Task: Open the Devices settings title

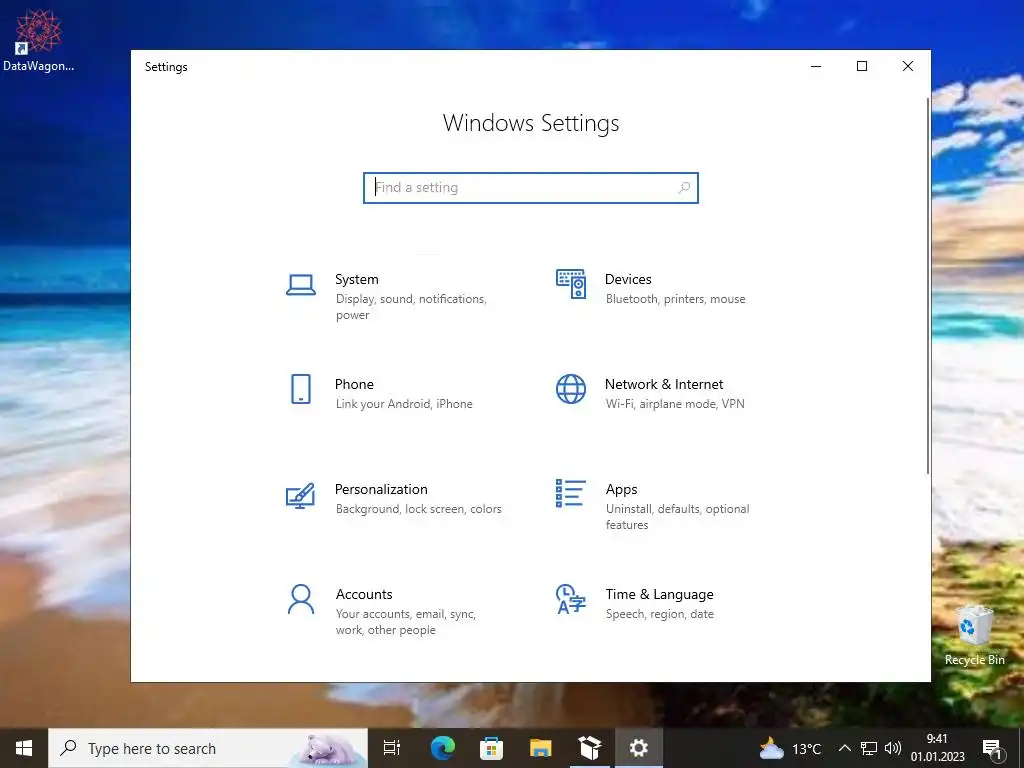Action: [x=628, y=280]
